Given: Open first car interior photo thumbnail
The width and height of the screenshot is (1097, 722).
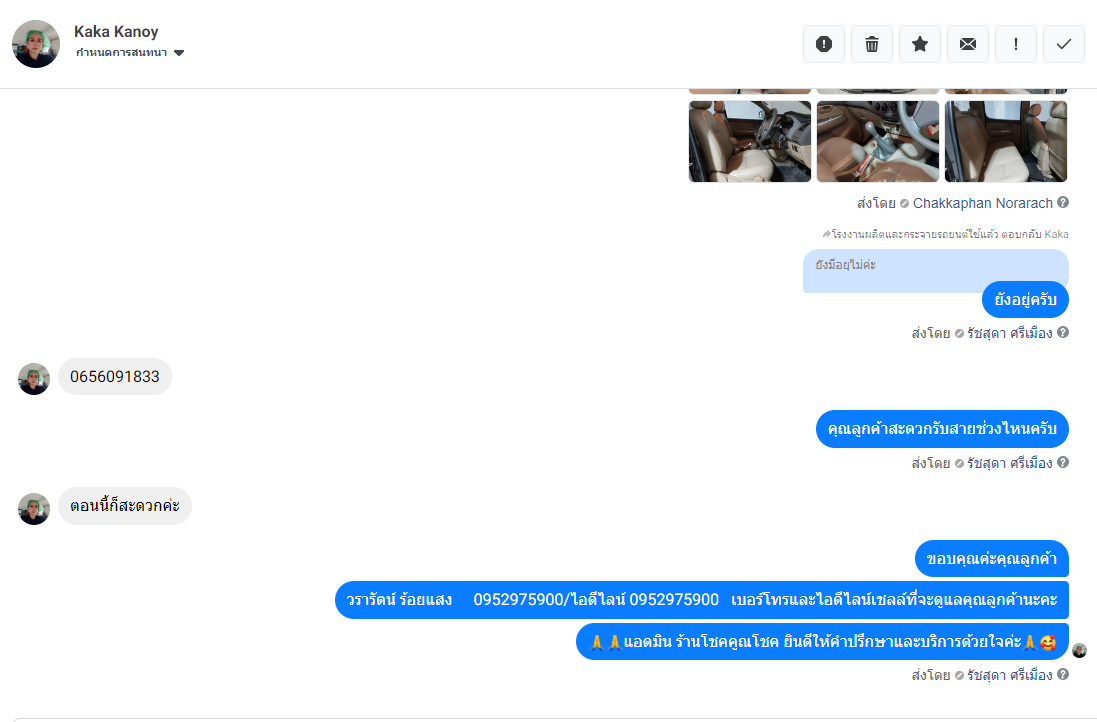Looking at the screenshot, I should click(749, 141).
